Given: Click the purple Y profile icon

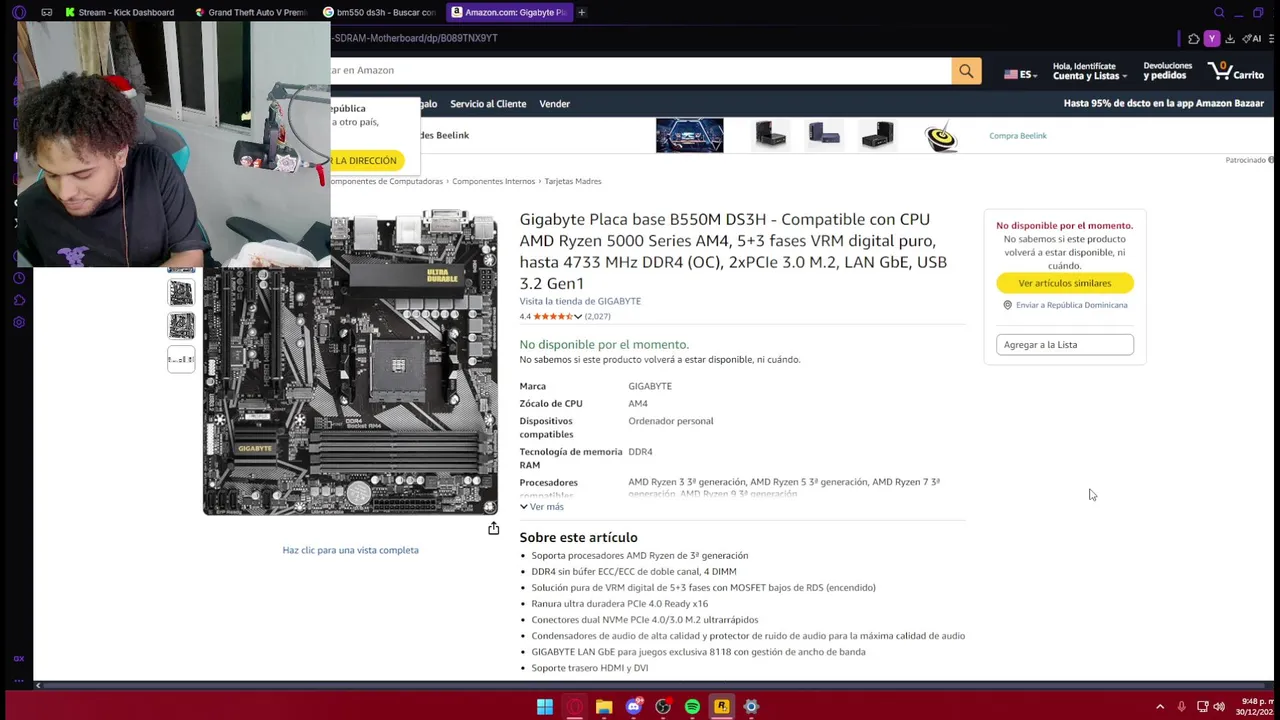Looking at the screenshot, I should [1212, 39].
